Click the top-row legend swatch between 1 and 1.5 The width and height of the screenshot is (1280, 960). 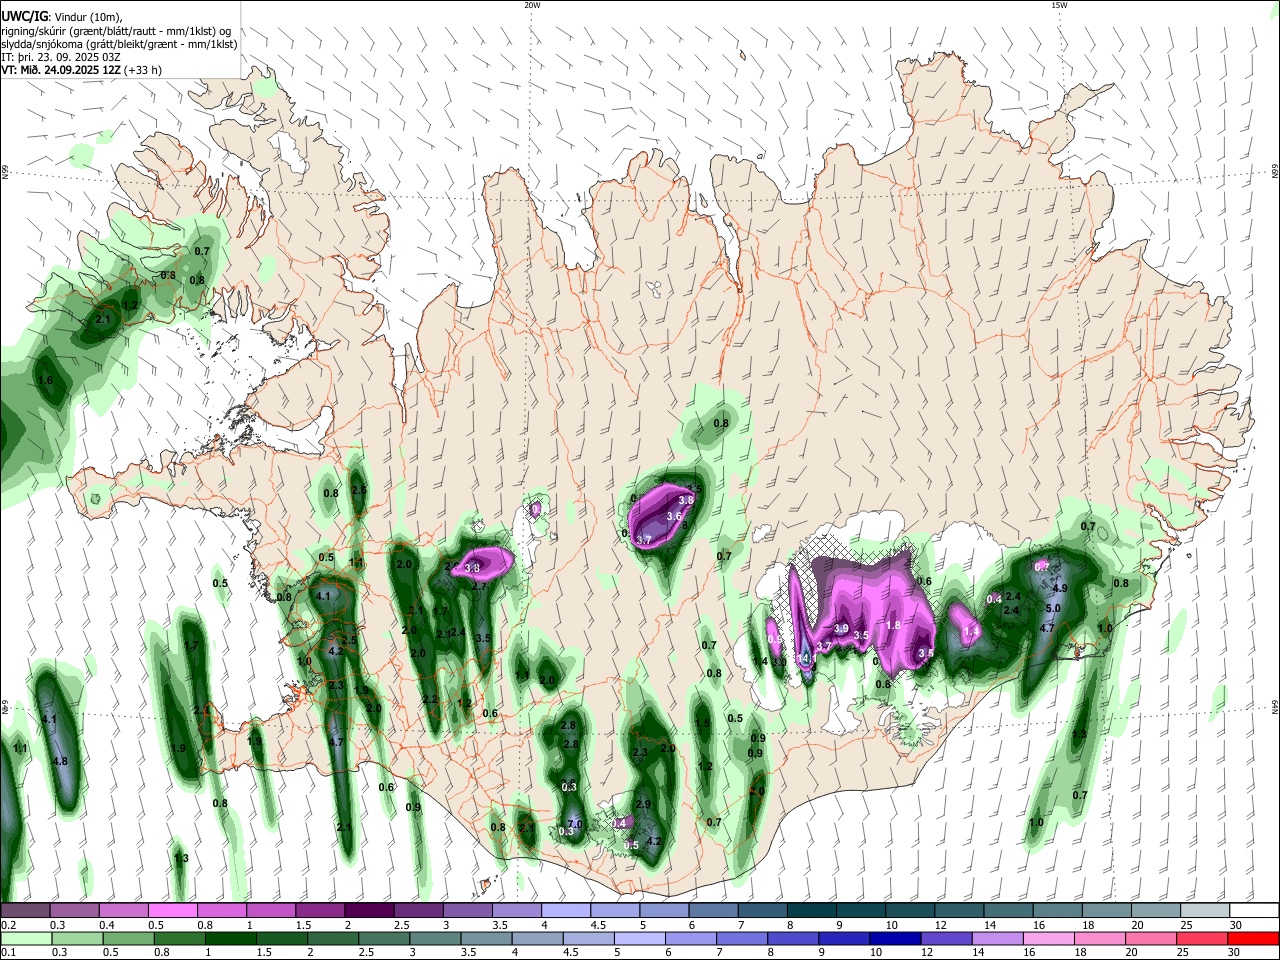point(270,911)
